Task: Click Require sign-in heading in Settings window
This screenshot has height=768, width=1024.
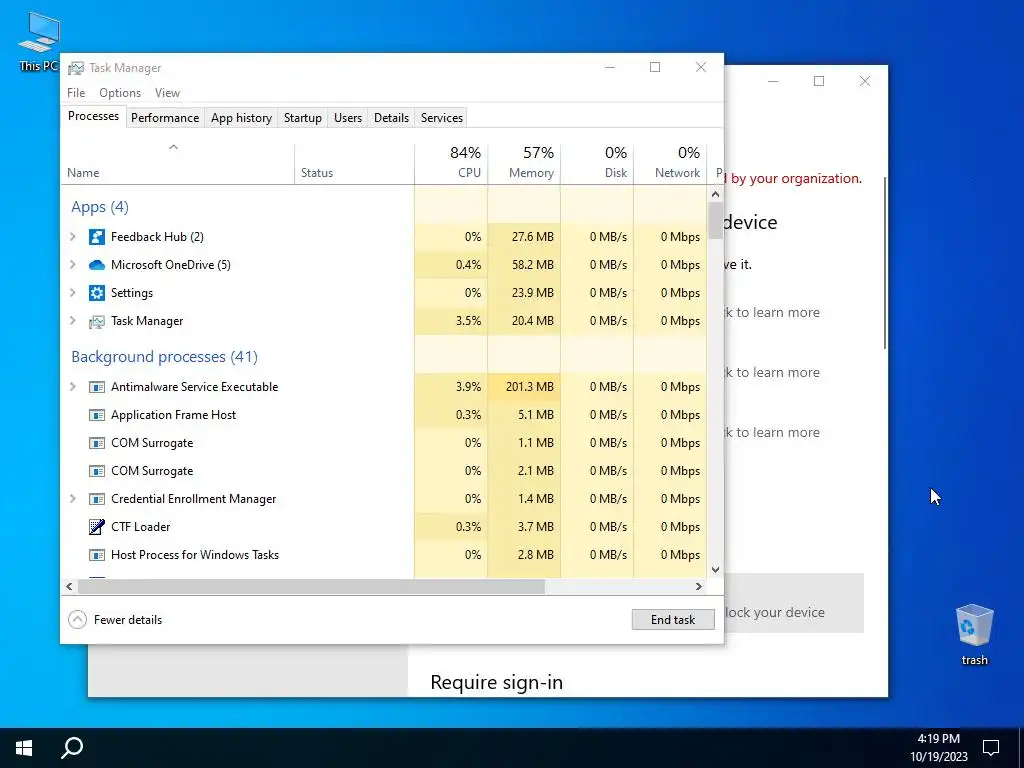Action: coord(496,682)
